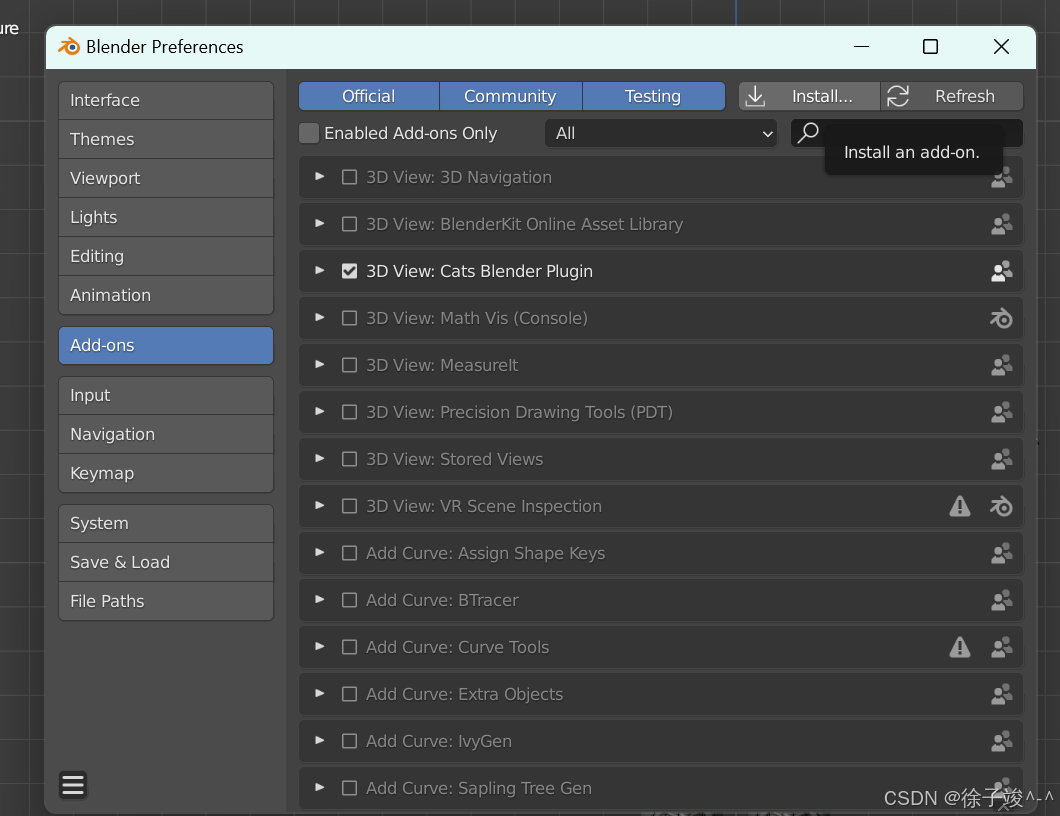
Task: Open the File Paths preferences section
Action: [166, 601]
